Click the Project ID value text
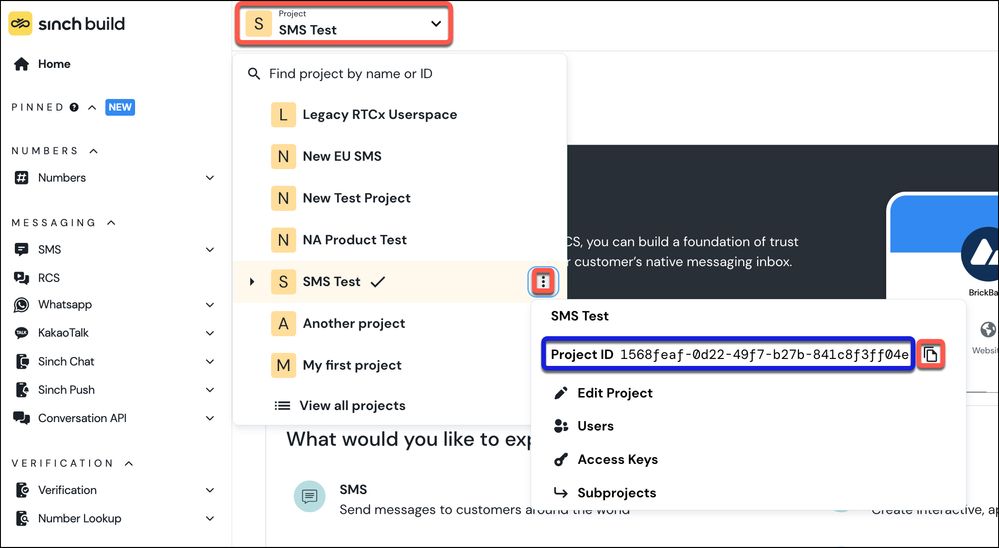 click(765, 355)
